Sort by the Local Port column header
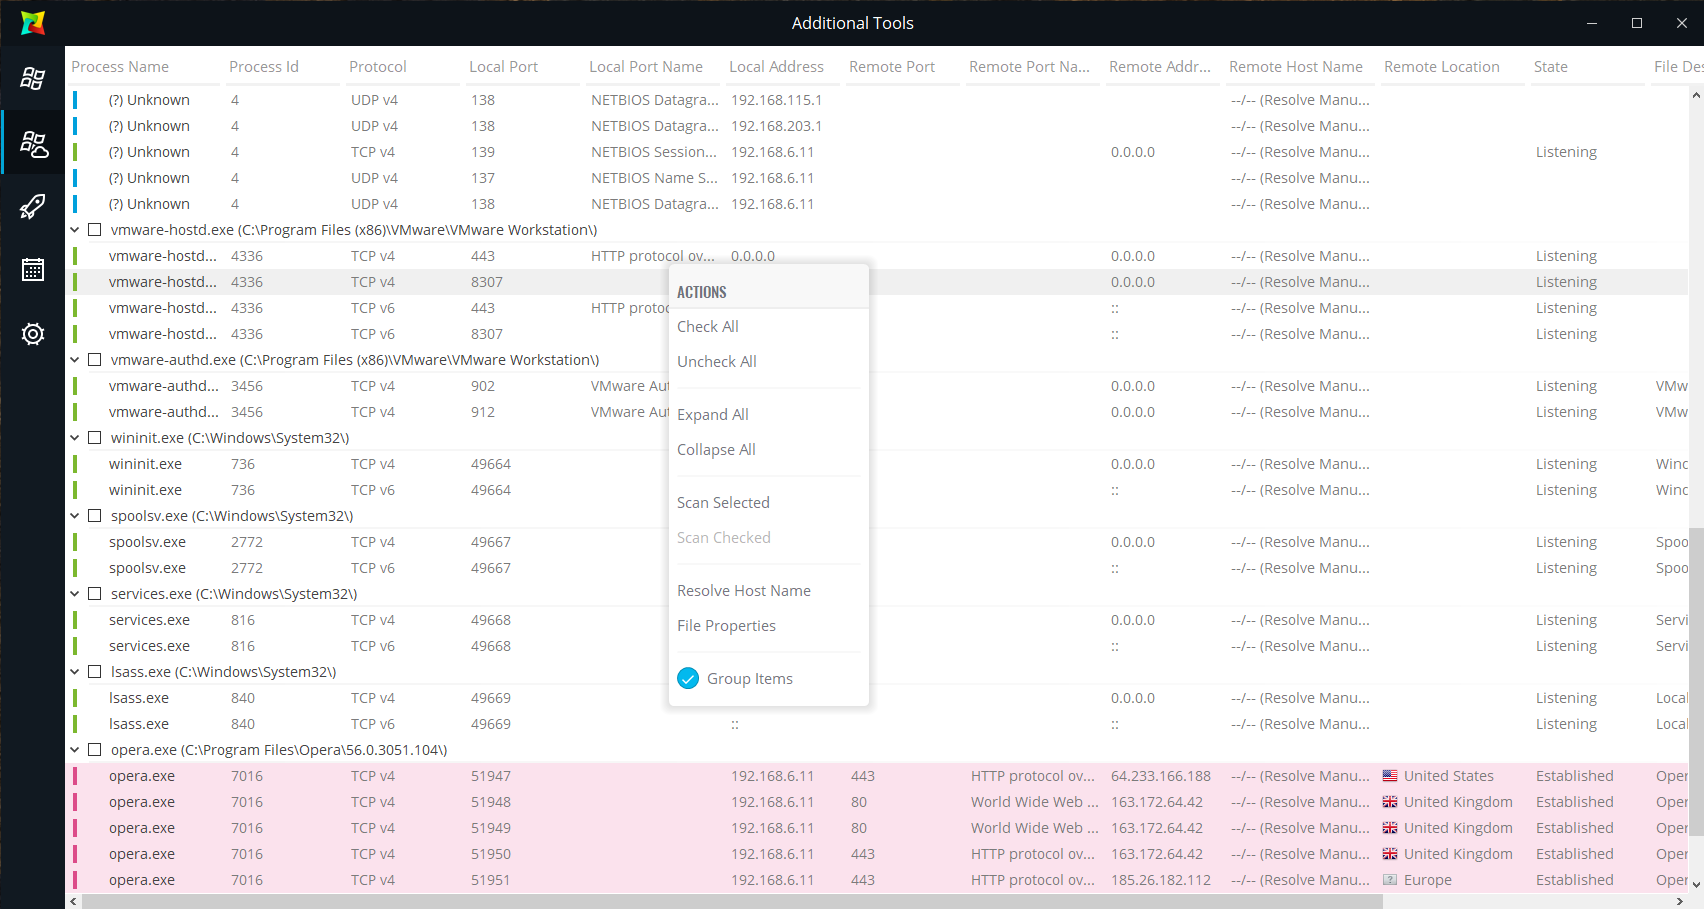The image size is (1704, 909). click(503, 67)
